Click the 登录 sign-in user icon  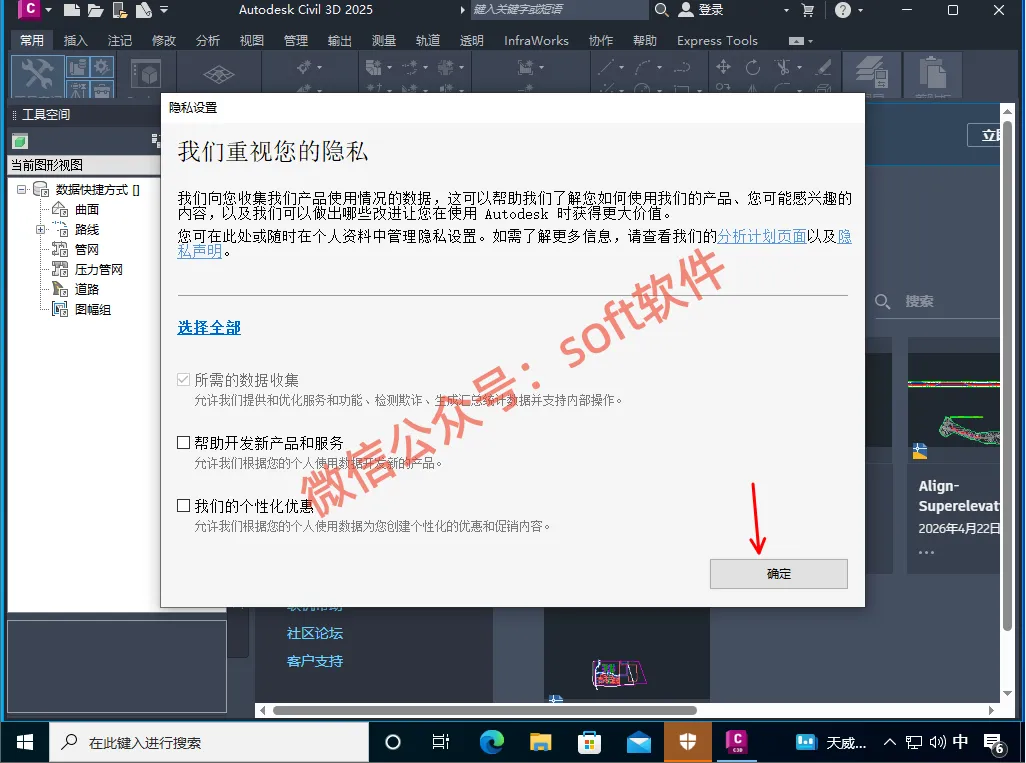pos(685,10)
